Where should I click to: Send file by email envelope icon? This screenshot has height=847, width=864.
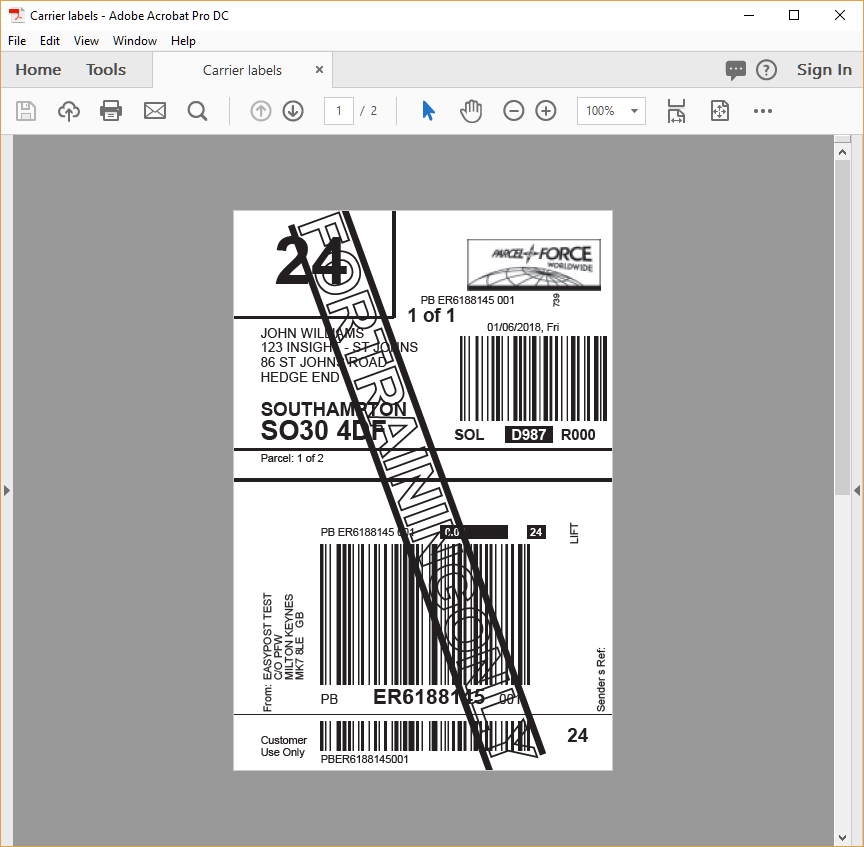155,111
